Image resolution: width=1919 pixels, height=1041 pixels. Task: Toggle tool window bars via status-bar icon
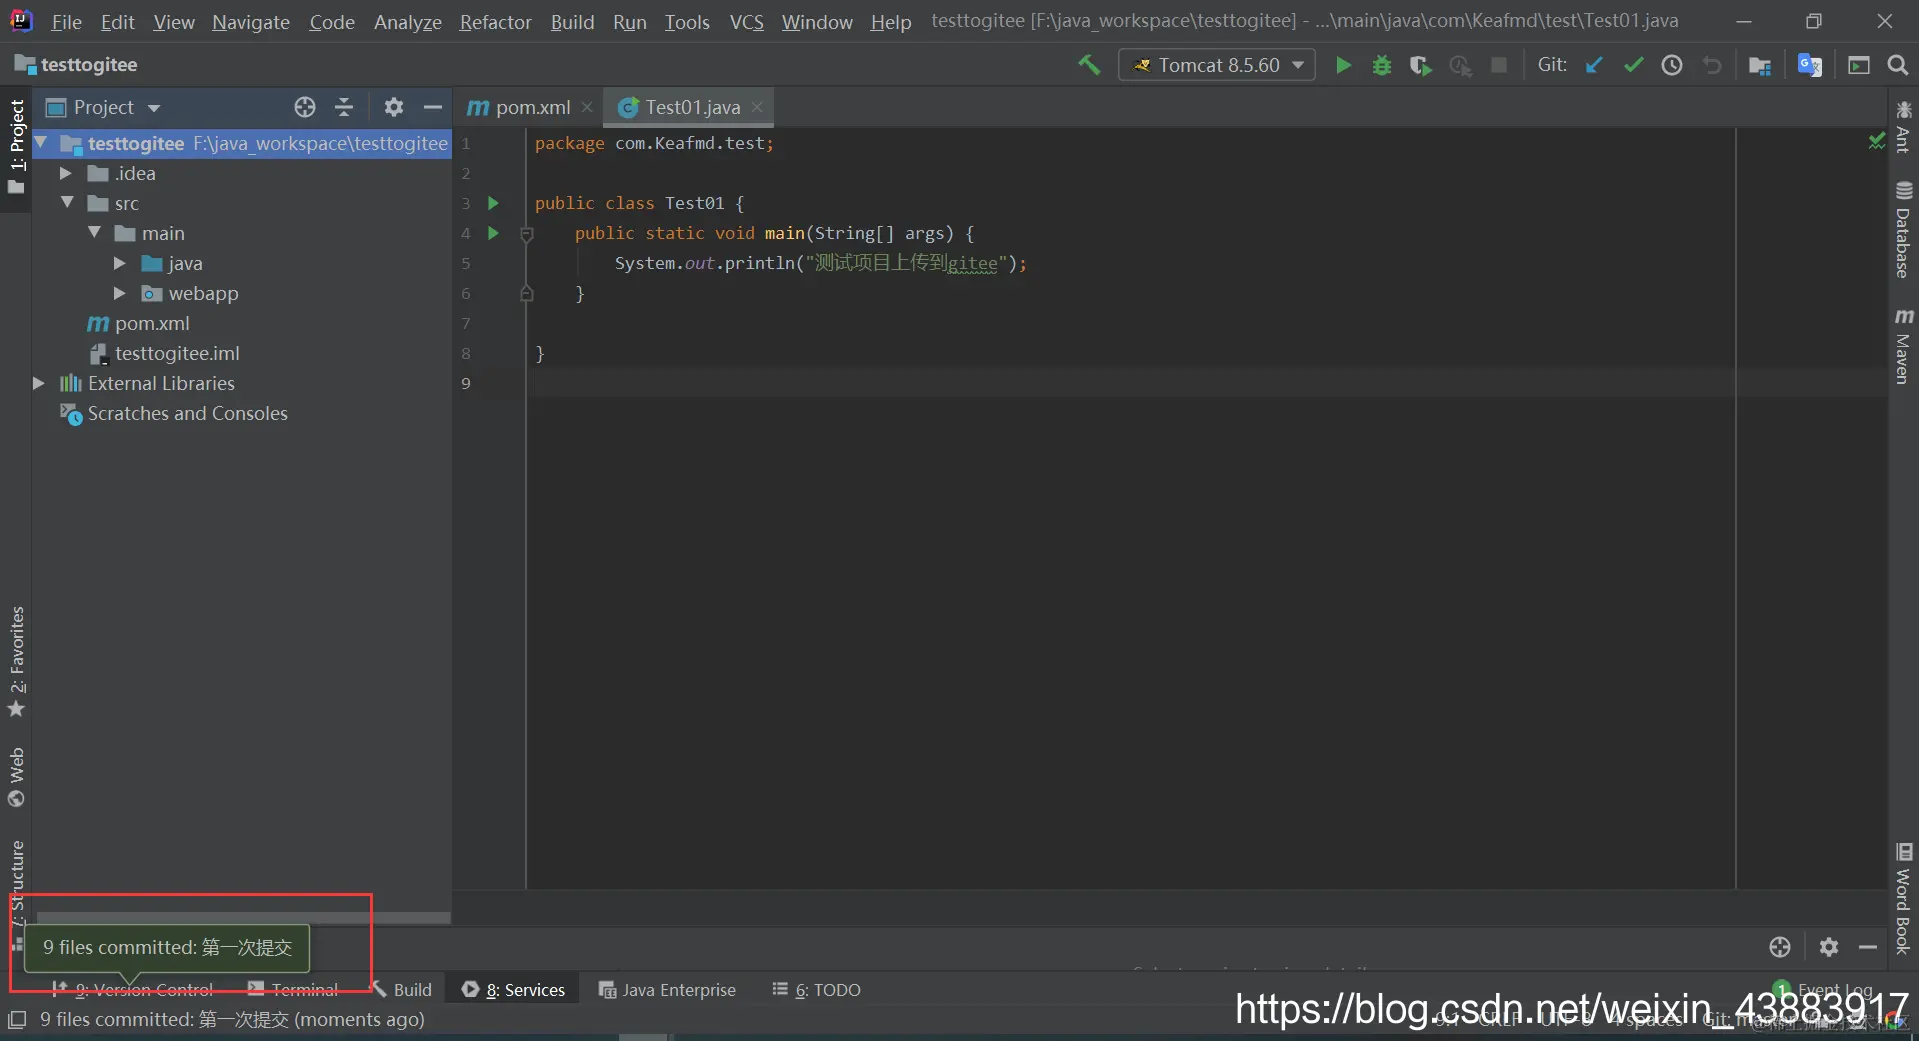pos(17,1020)
